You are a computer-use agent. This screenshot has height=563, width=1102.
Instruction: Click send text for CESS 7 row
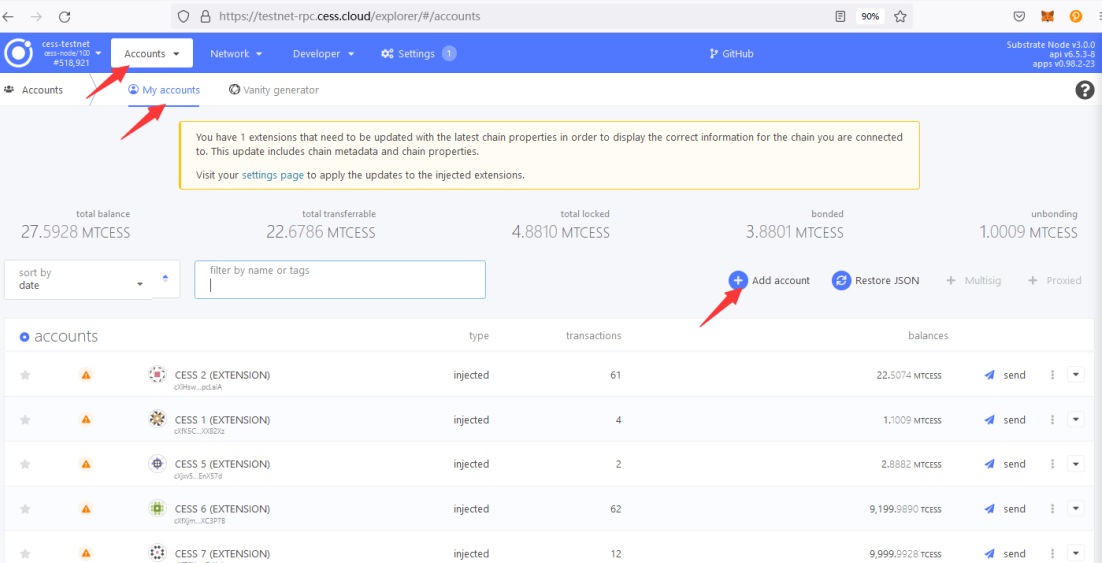tap(1014, 554)
